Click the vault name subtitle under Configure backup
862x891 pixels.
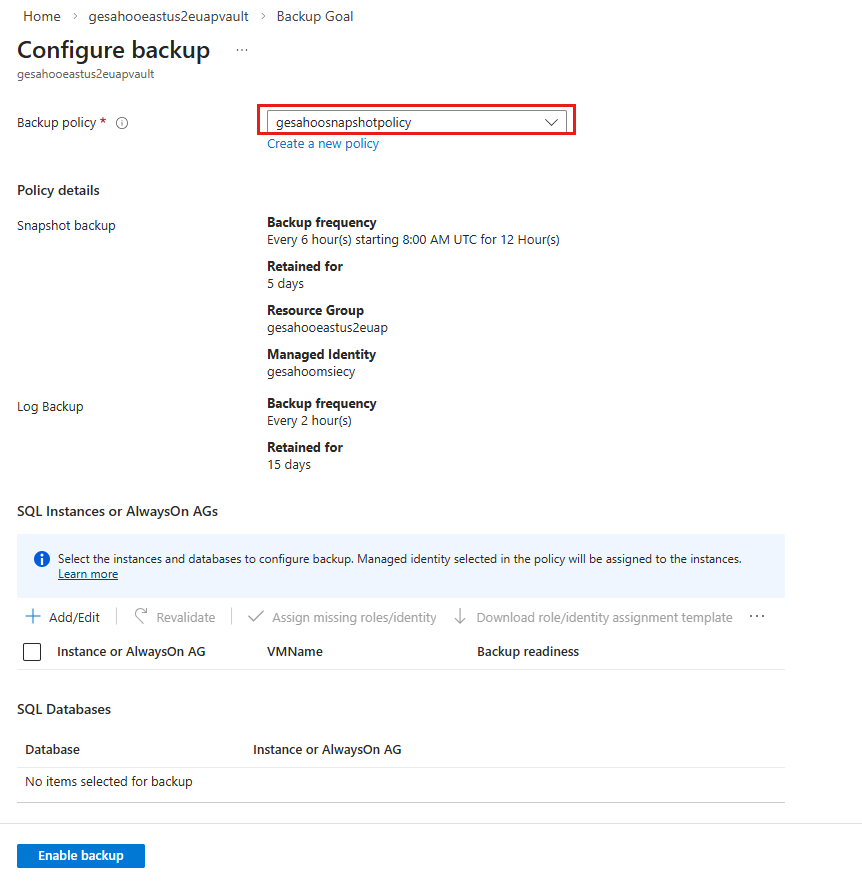(85, 74)
